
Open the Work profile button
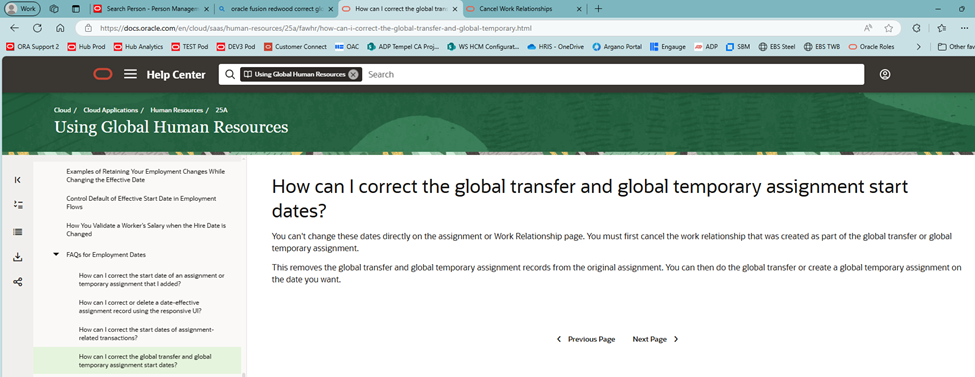coord(22,9)
